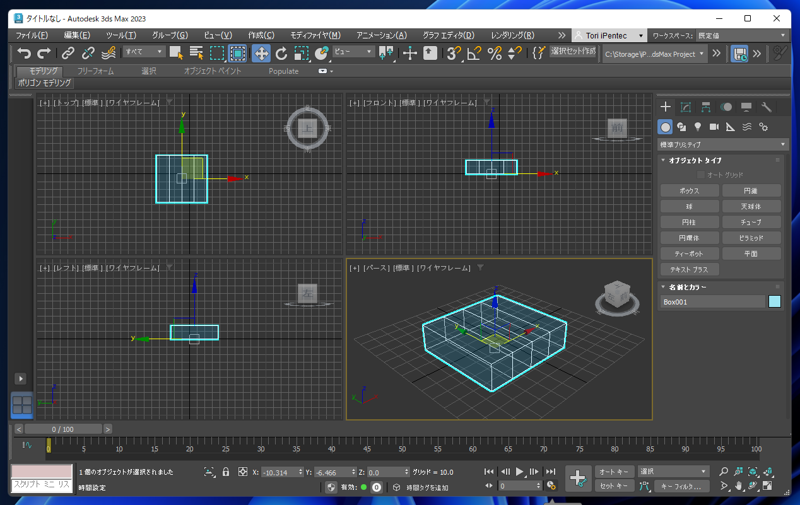Open the selection filter 'すべて' dropdown
The height and width of the screenshot is (505, 800).
(x=144, y=52)
